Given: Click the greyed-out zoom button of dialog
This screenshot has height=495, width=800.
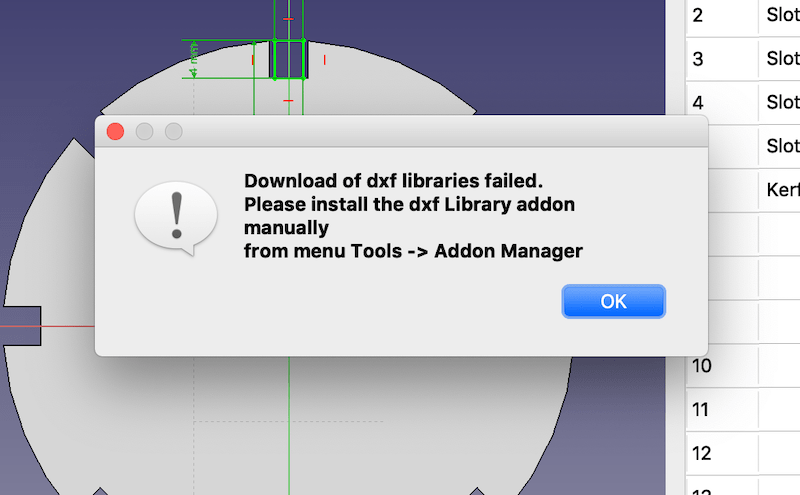Looking at the screenshot, I should point(173,132).
